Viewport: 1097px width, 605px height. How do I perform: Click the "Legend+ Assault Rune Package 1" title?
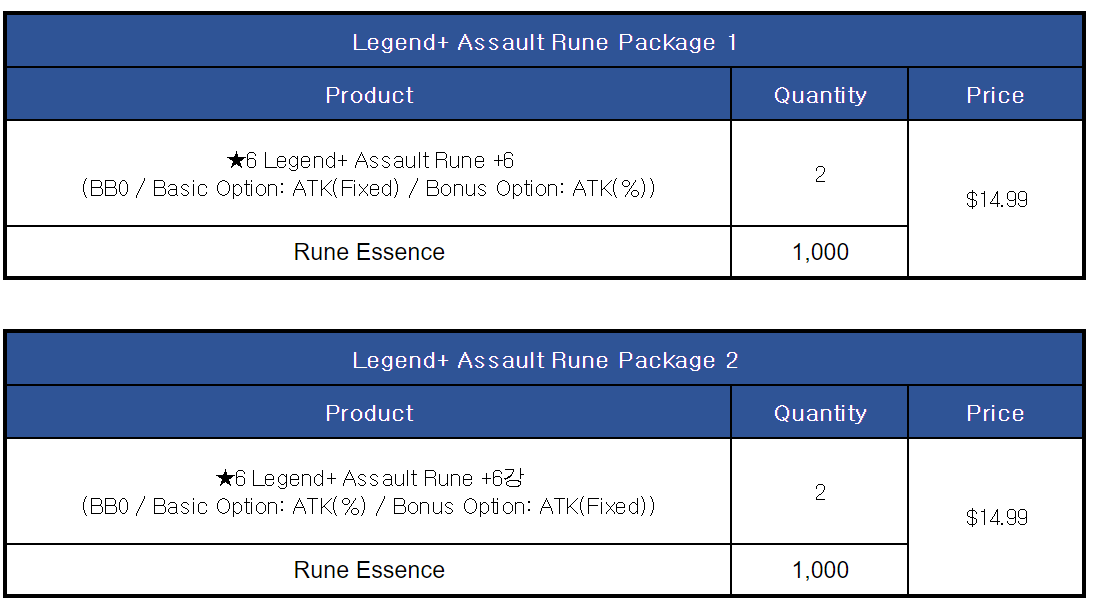(544, 42)
